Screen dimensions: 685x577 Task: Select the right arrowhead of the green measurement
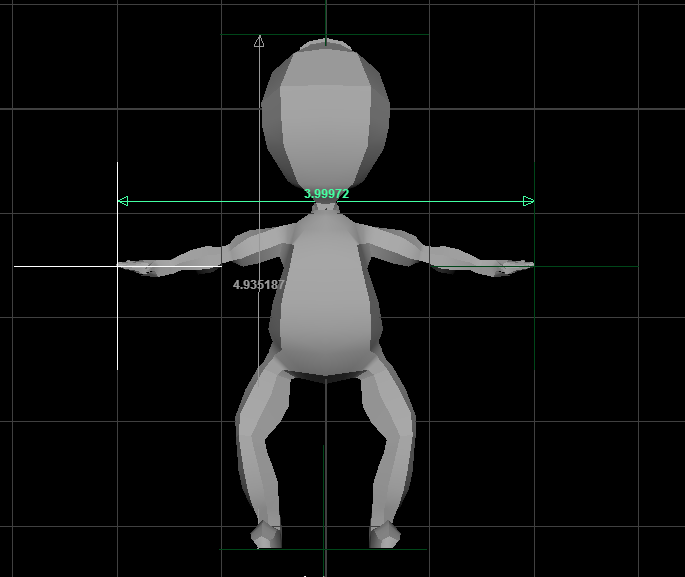click(528, 201)
